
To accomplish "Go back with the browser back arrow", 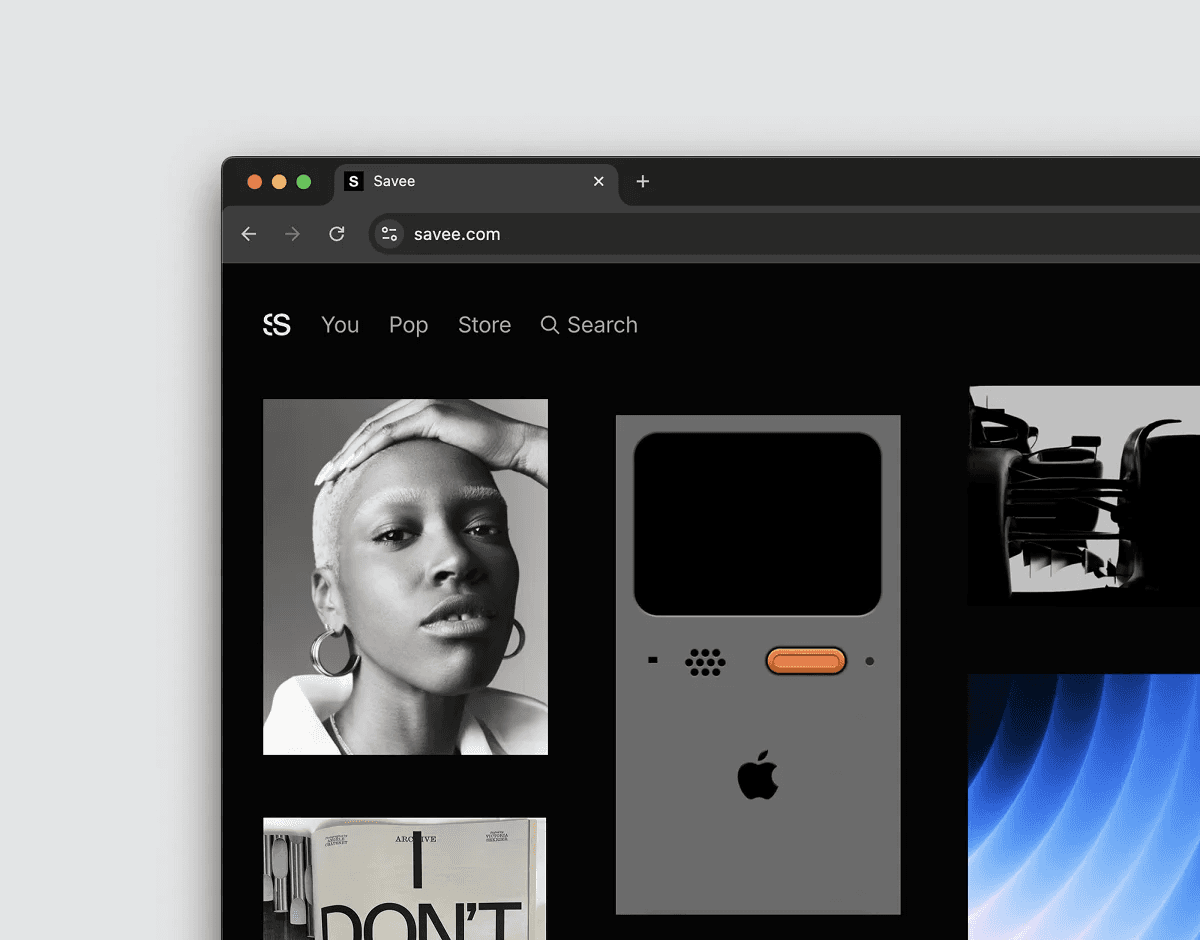I will (249, 234).
